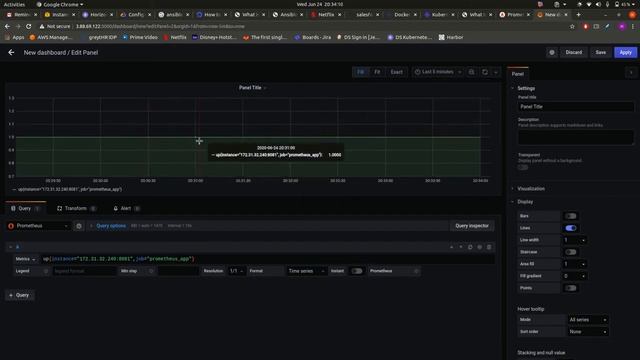This screenshot has height=360, width=640.
Task: Click the Description text area
Action: (x=576, y=137)
